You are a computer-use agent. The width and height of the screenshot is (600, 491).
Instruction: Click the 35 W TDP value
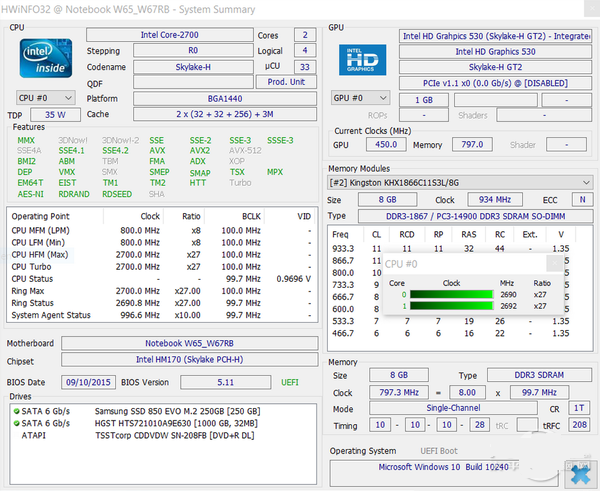55,115
